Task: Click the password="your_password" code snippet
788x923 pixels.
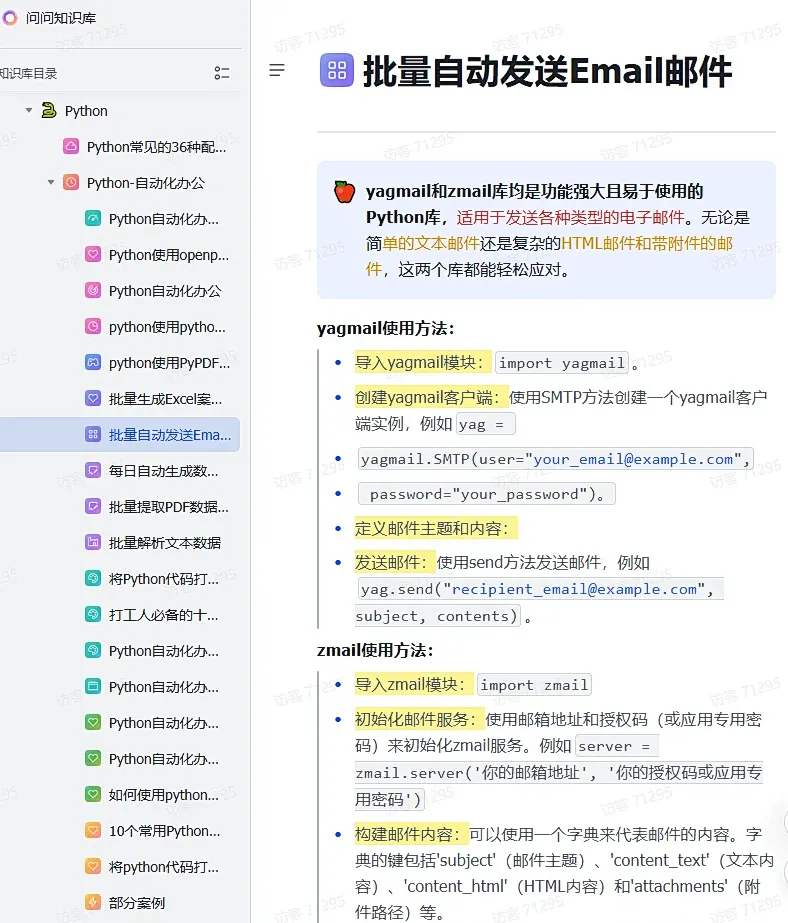Action: 487,494
